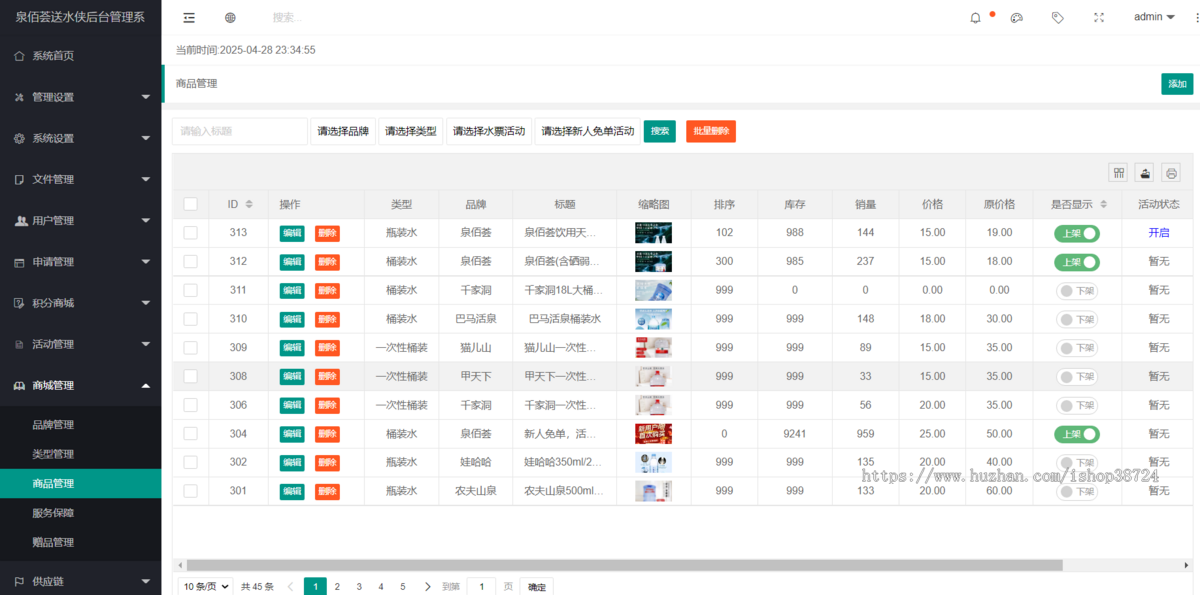Click the horizontal table scrollbar

[x=624, y=565]
